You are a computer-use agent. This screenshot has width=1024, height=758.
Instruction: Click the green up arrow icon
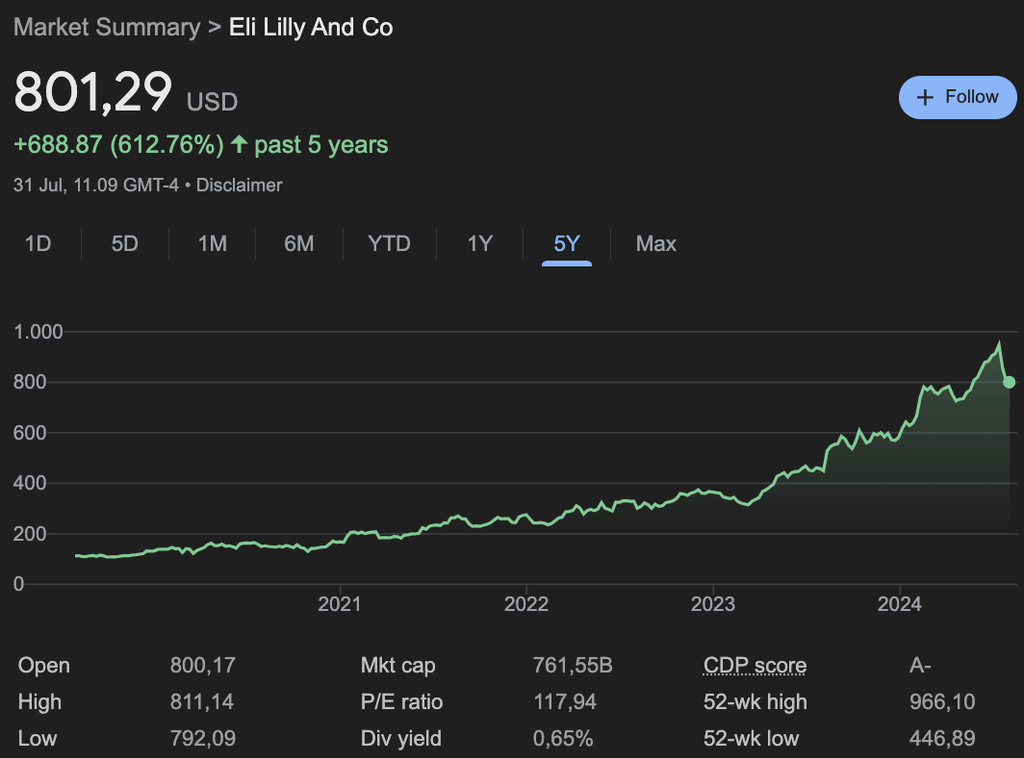[x=239, y=145]
